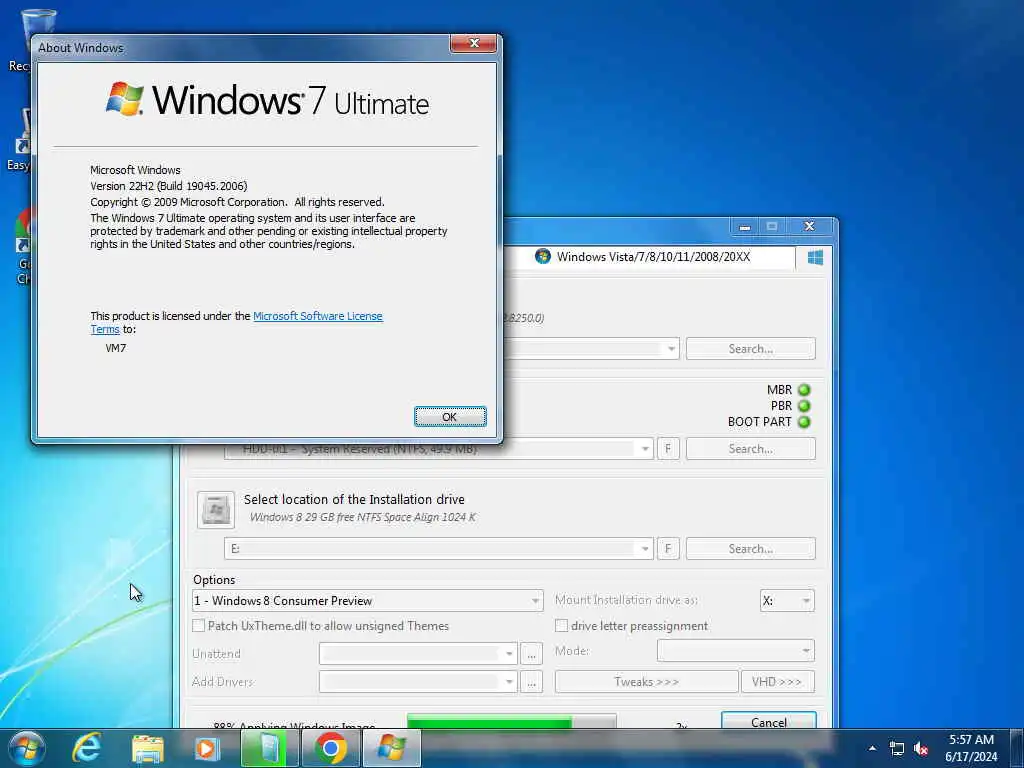The image size is (1024, 768).
Task: Open the X: mount drive letter dropdown
Action: coord(787,601)
